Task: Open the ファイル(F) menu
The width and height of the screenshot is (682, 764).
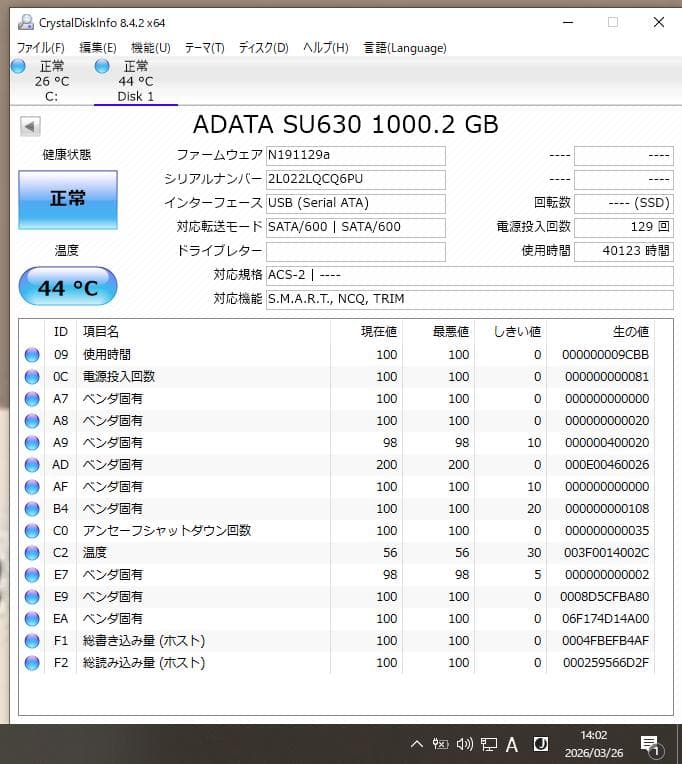Action: click(40, 48)
